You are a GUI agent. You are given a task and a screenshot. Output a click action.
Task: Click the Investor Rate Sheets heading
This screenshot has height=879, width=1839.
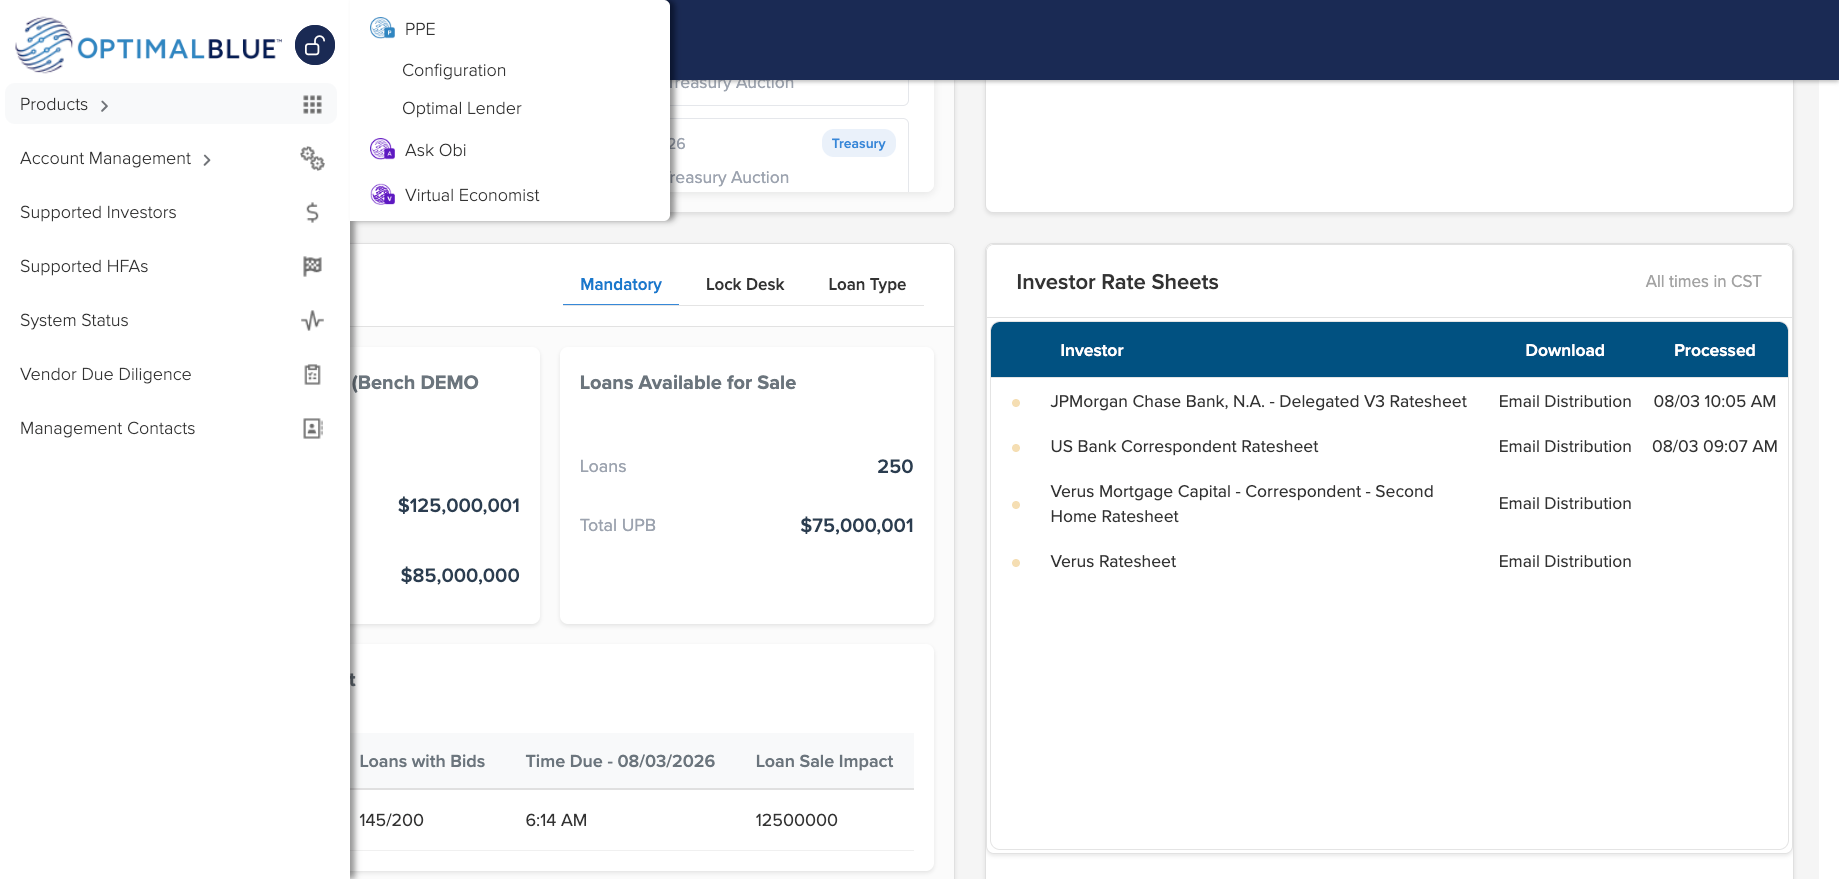pyautogui.click(x=1117, y=282)
